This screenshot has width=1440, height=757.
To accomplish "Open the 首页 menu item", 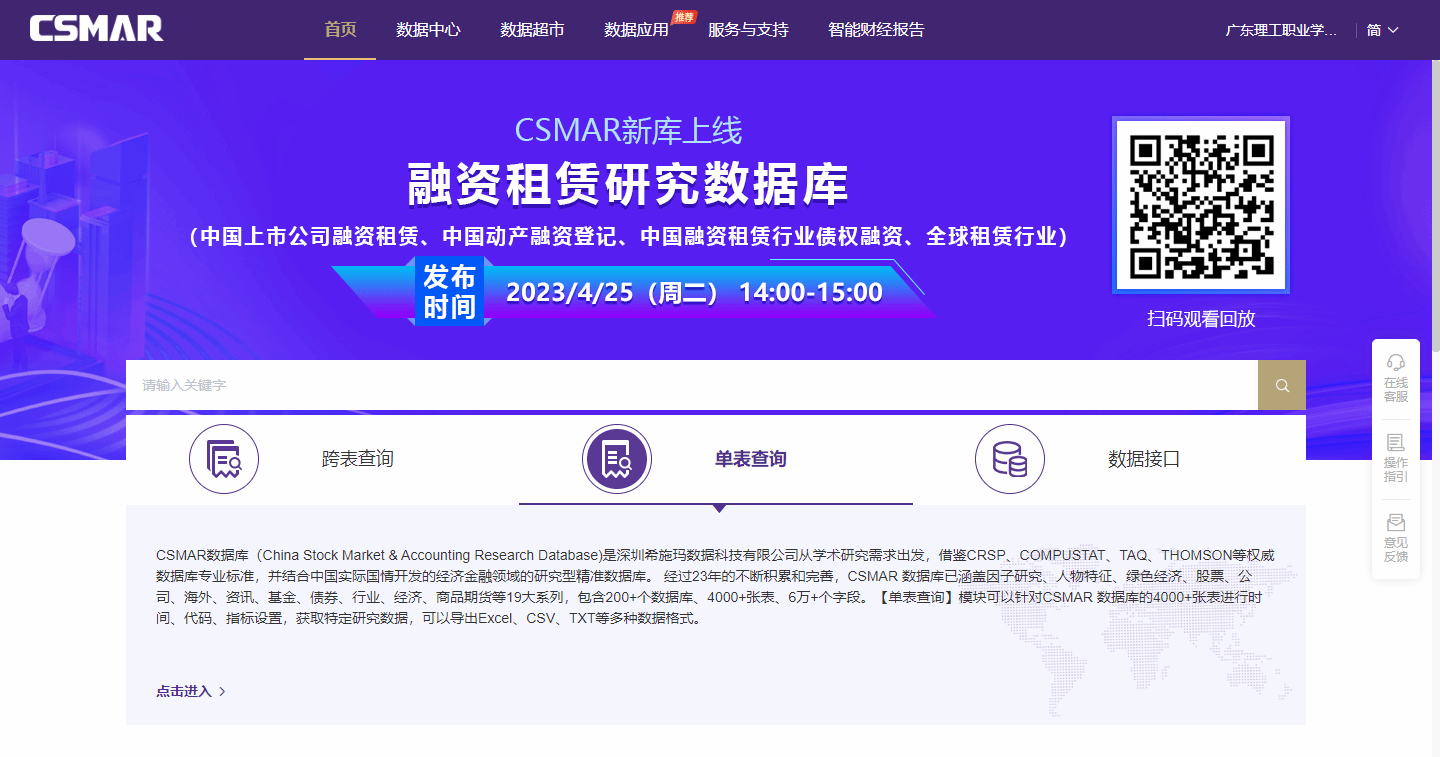I will point(340,29).
